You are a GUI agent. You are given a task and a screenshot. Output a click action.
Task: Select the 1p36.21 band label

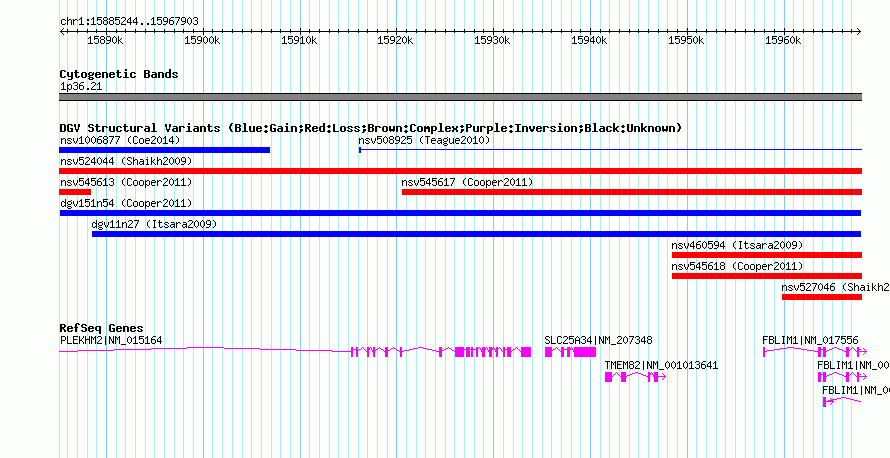point(81,87)
